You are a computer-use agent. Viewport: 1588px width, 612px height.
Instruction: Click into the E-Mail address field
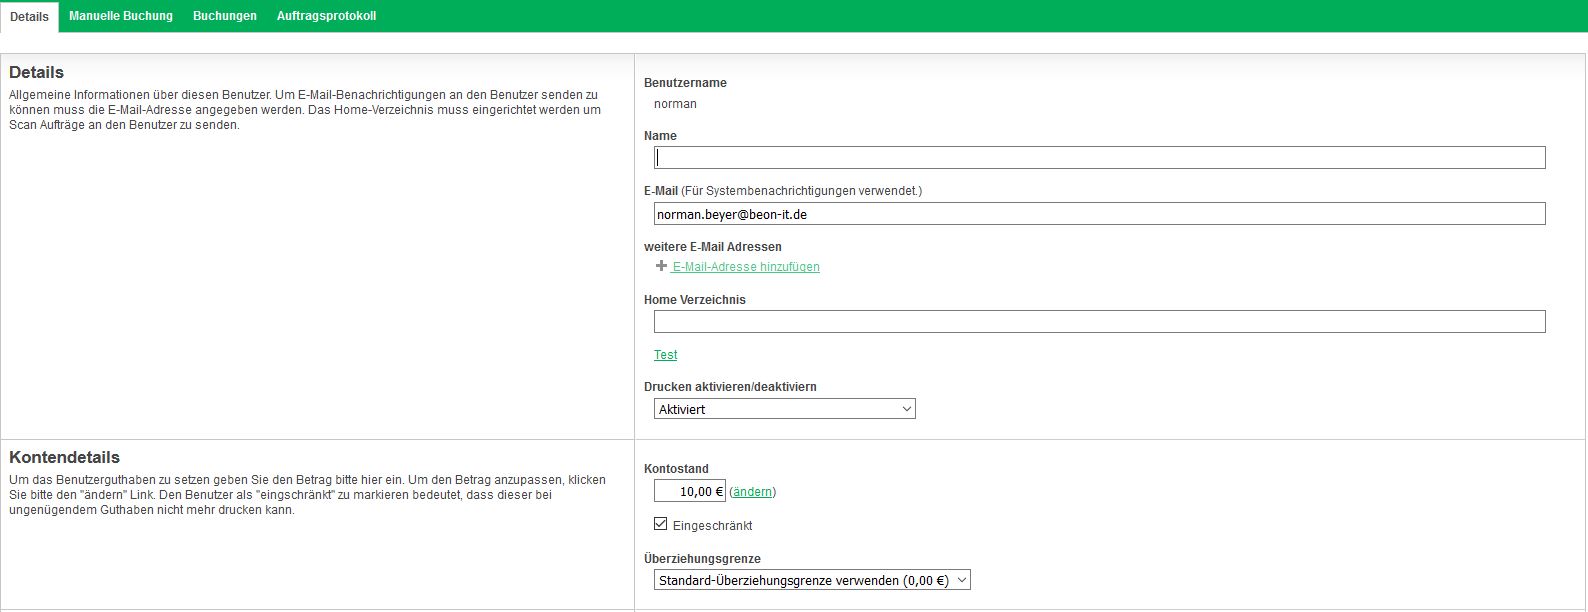pyautogui.click(x=1099, y=214)
